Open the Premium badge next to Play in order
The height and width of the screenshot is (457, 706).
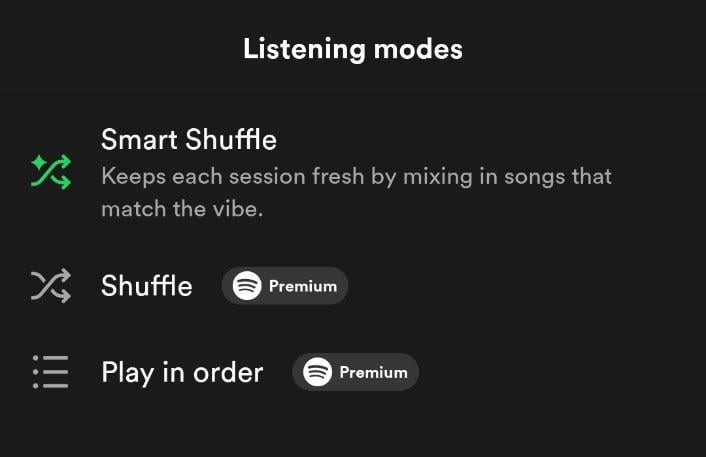coord(355,373)
